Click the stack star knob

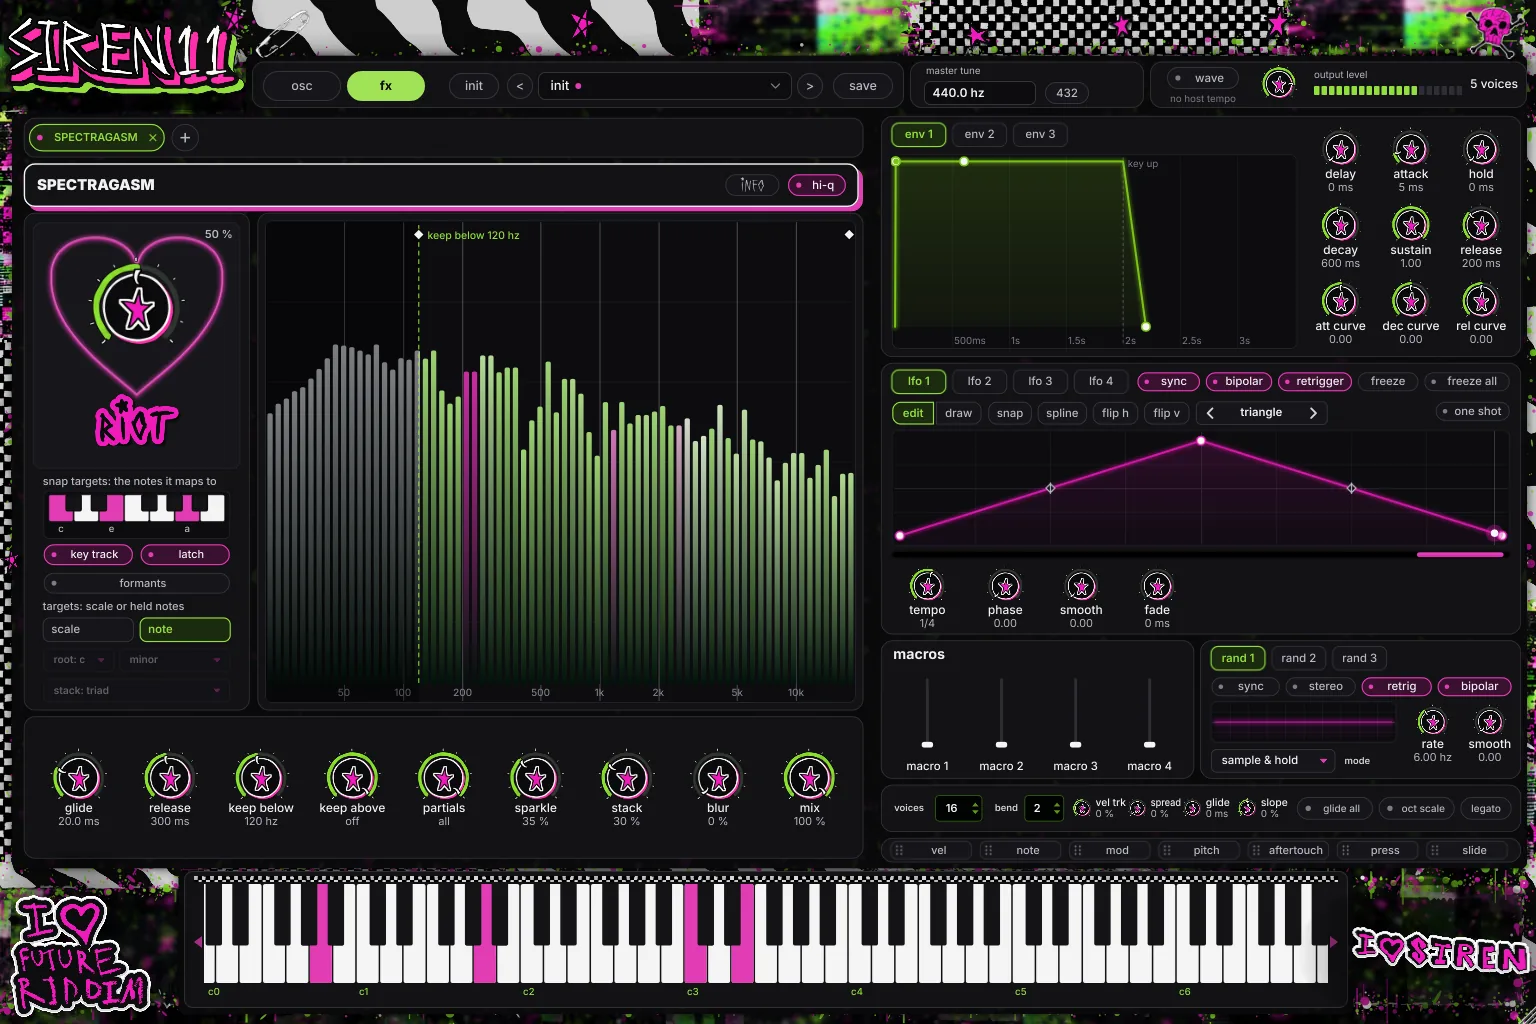pyautogui.click(x=627, y=777)
